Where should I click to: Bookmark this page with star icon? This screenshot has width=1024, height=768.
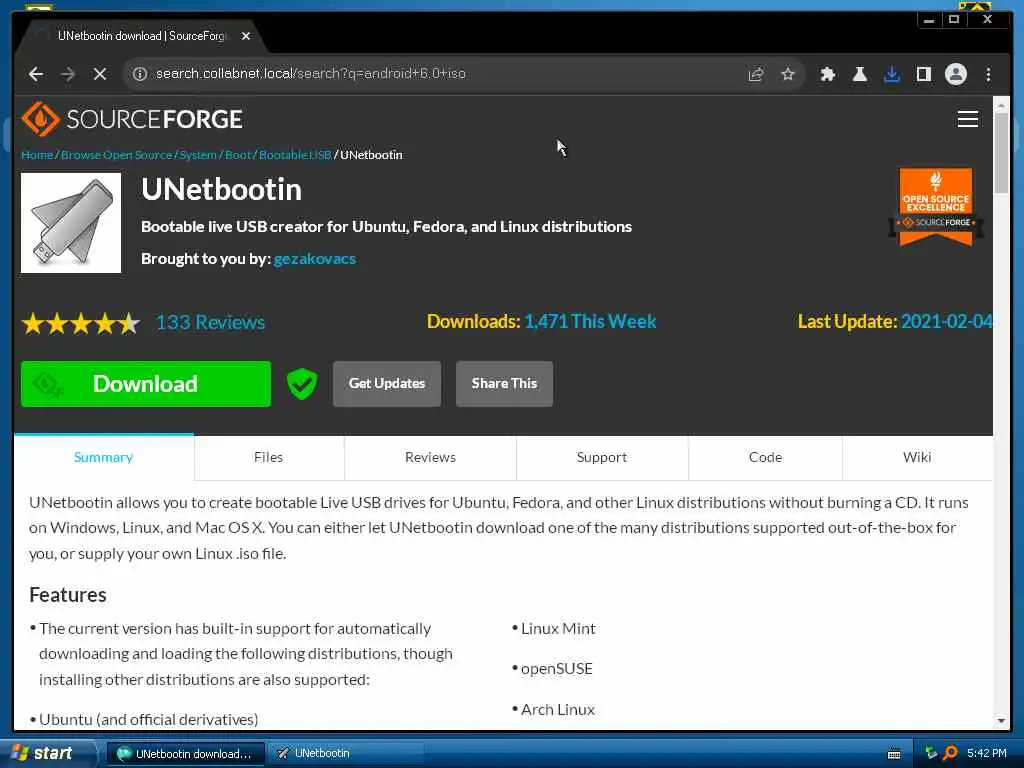pyautogui.click(x=788, y=74)
